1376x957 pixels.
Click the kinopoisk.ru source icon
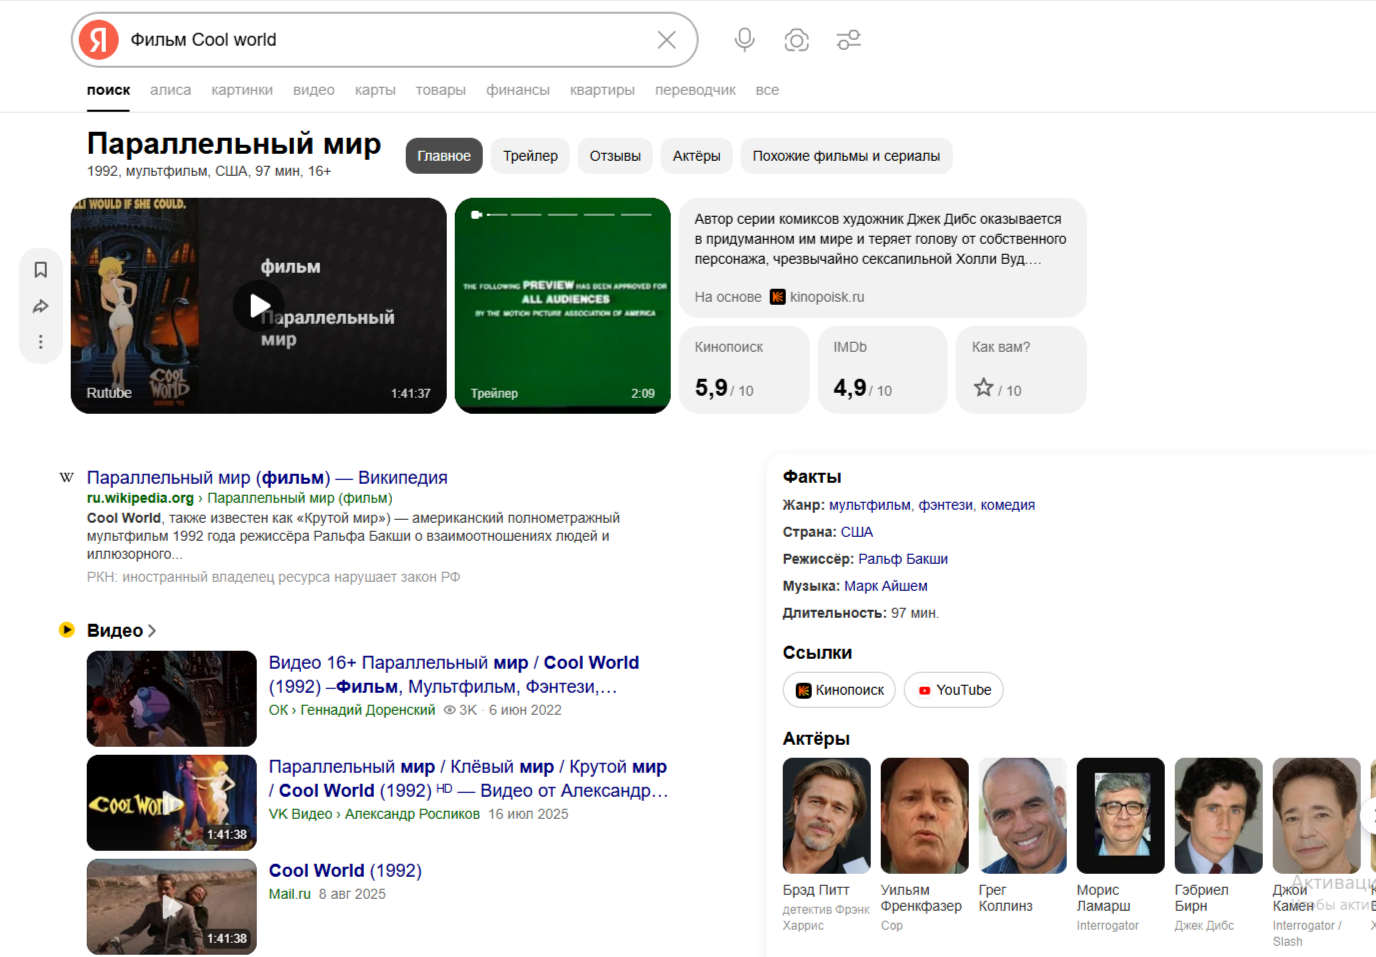(778, 297)
